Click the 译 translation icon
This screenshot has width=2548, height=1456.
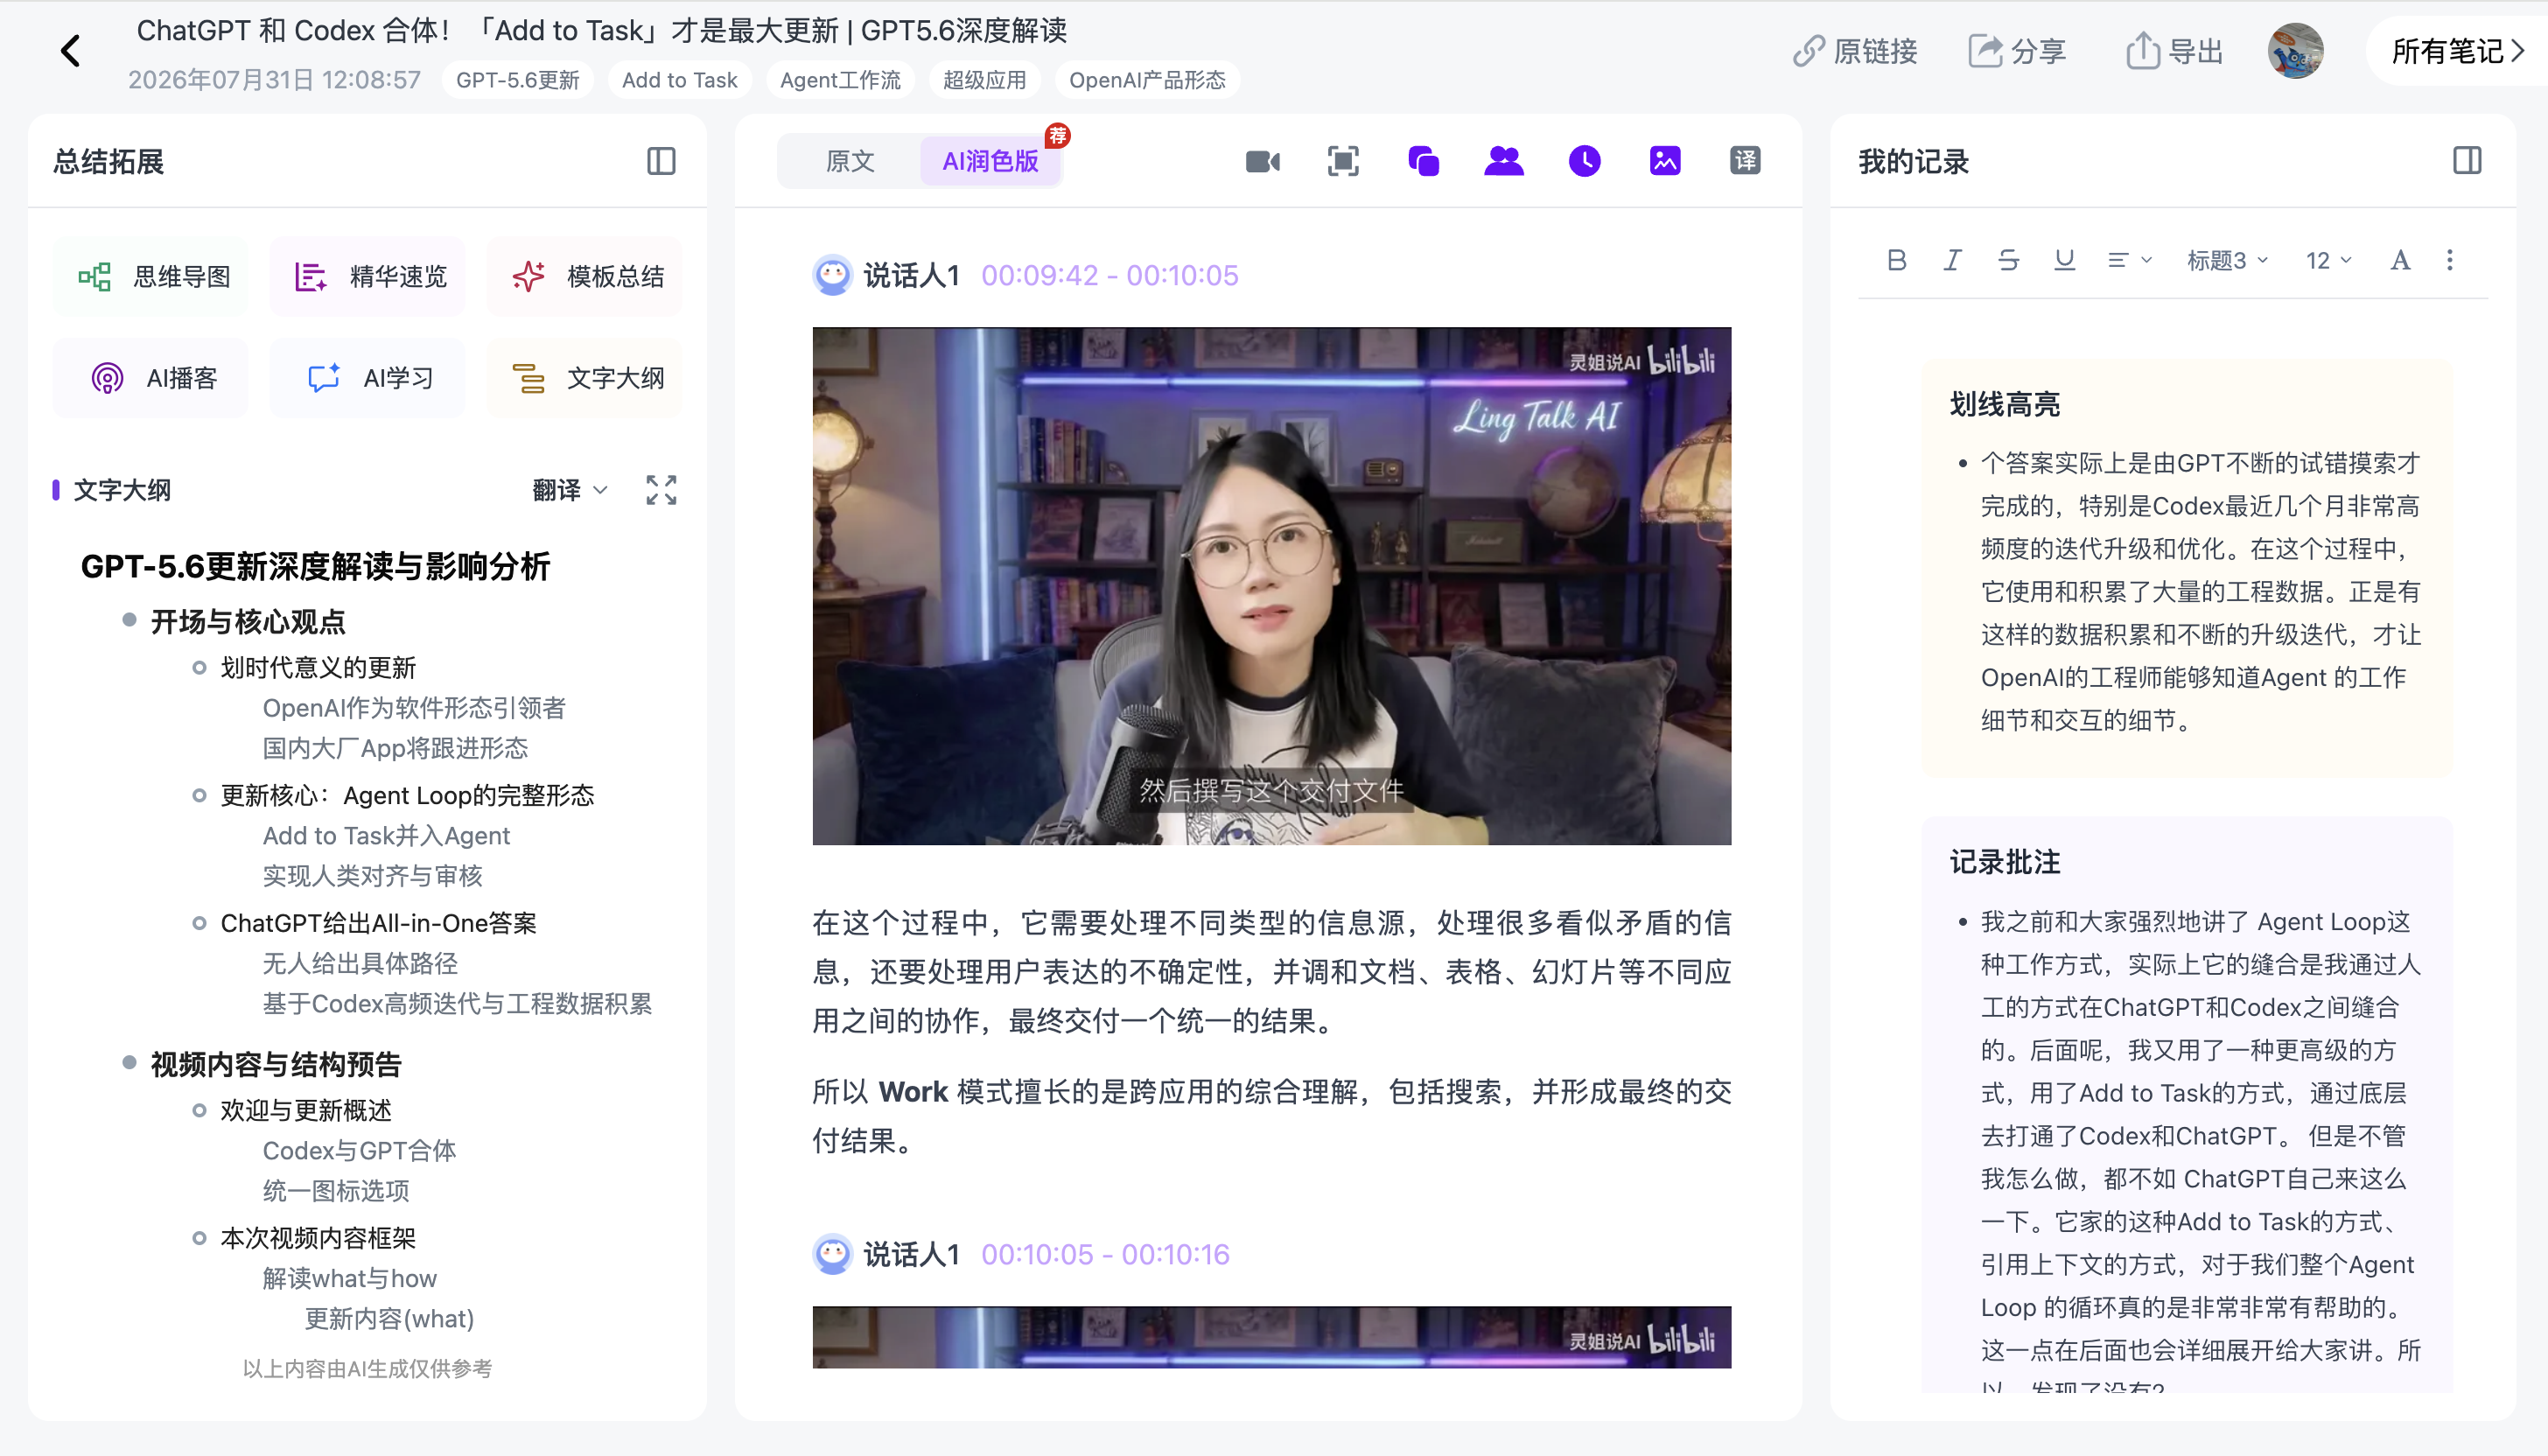coord(1746,161)
